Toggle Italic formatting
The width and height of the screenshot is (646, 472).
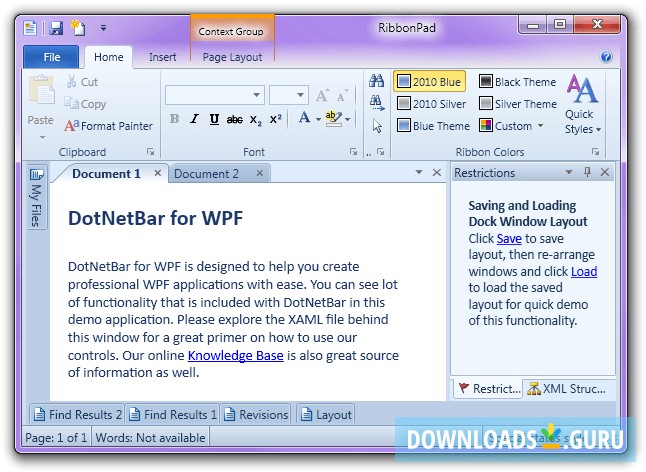coord(194,119)
